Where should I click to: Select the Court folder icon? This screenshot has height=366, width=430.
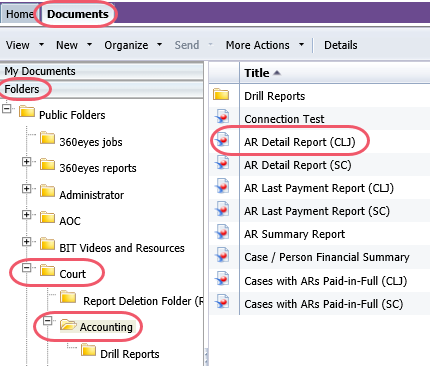[x=47, y=270]
